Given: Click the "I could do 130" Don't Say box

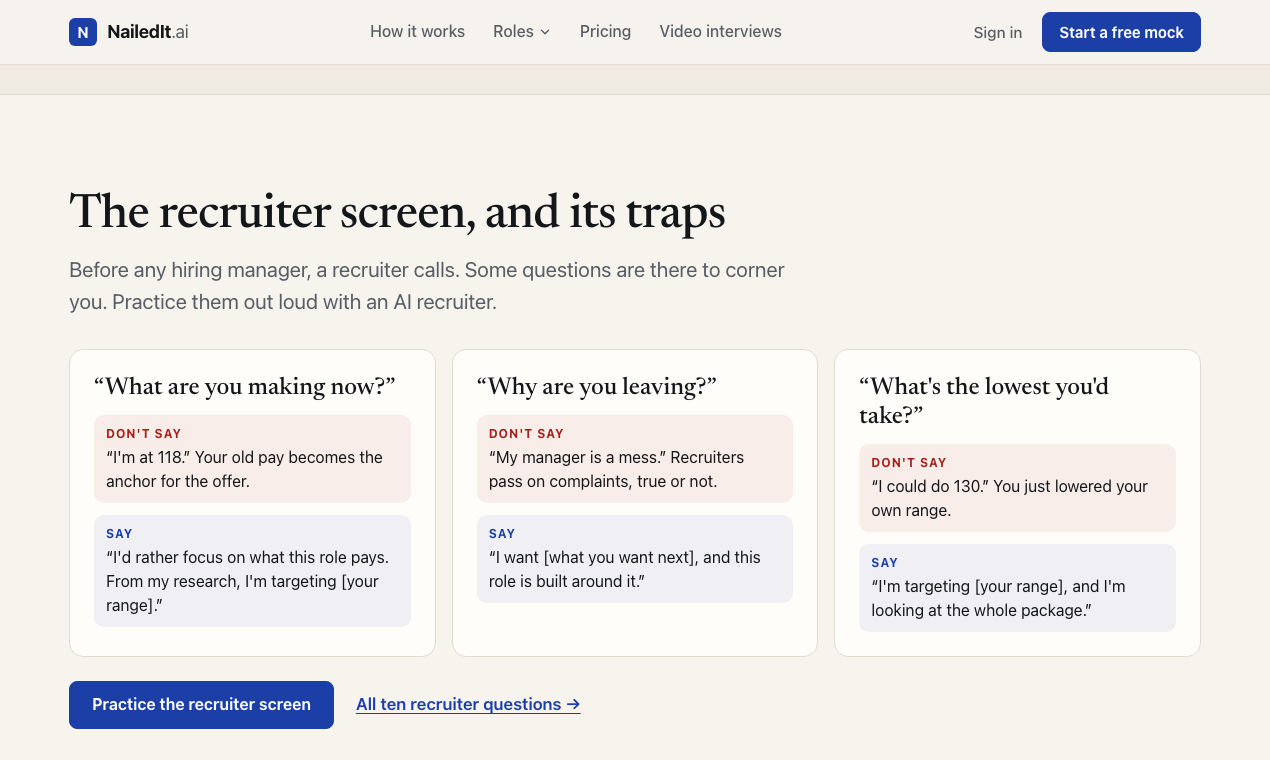Looking at the screenshot, I should tap(1017, 488).
